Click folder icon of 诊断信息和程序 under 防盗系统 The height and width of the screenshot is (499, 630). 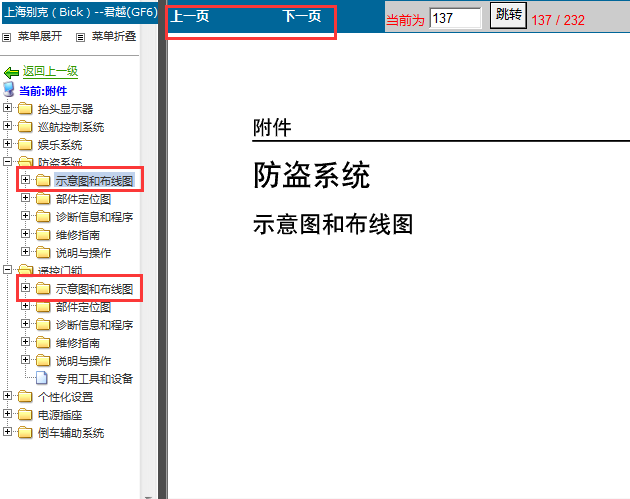pyautogui.click(x=43, y=217)
